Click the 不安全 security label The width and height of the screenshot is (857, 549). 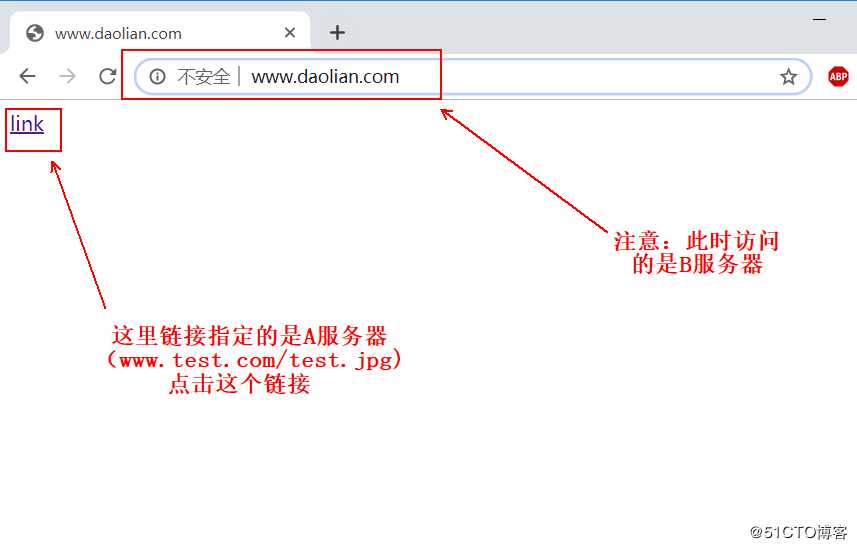pos(203,77)
